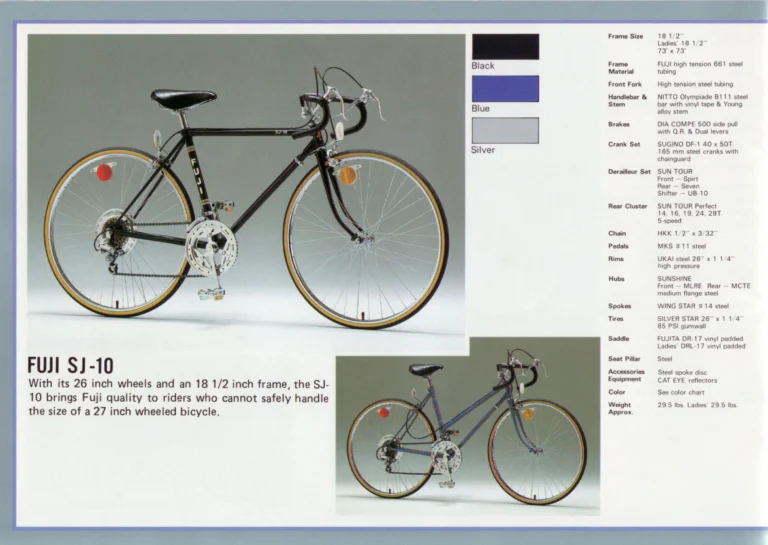
Task: Click the 'Chain' spec label
Action: (617, 234)
